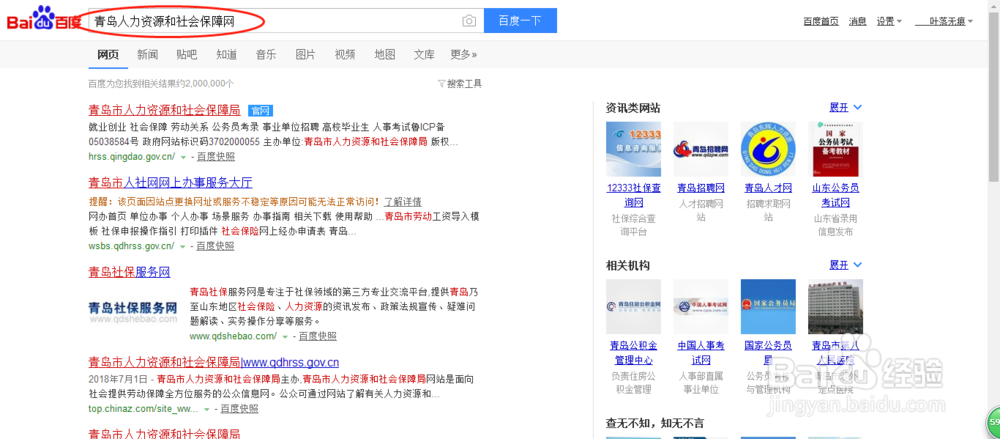Screen dimensions: 1000x439
Task: Switch to the 图片 tab
Action: coord(305,55)
